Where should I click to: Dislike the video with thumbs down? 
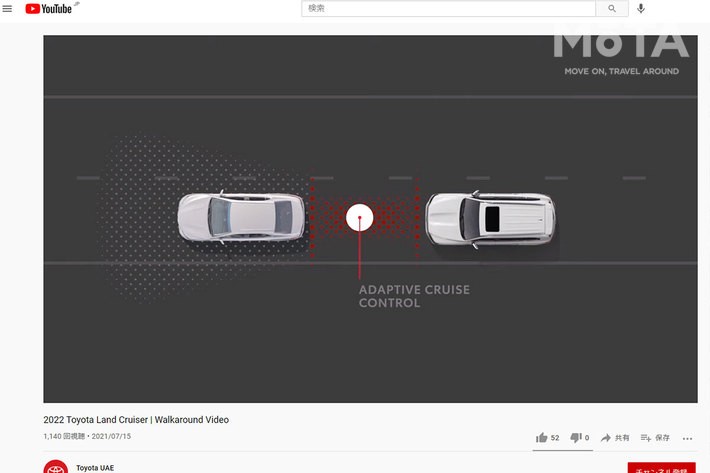point(576,438)
